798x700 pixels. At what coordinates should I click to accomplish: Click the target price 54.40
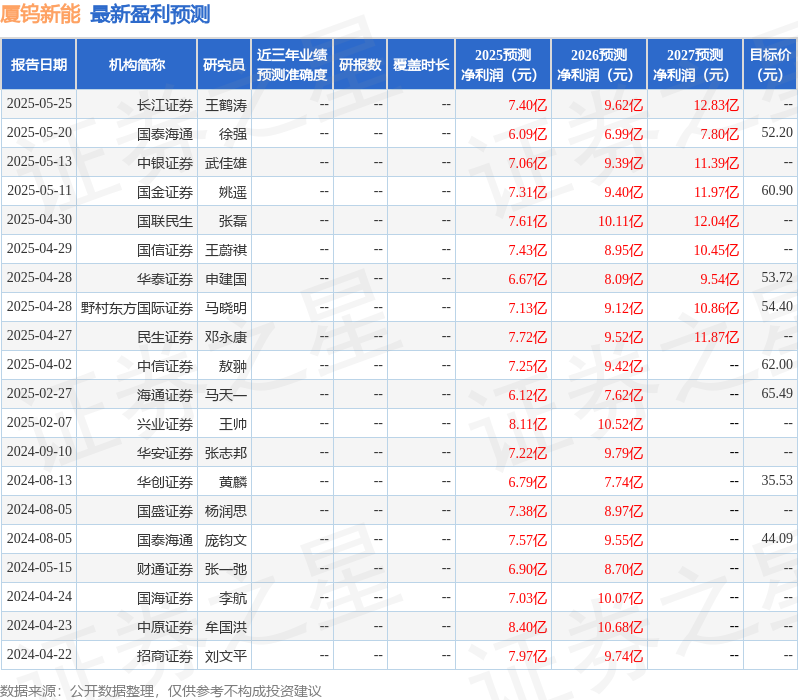(x=777, y=307)
